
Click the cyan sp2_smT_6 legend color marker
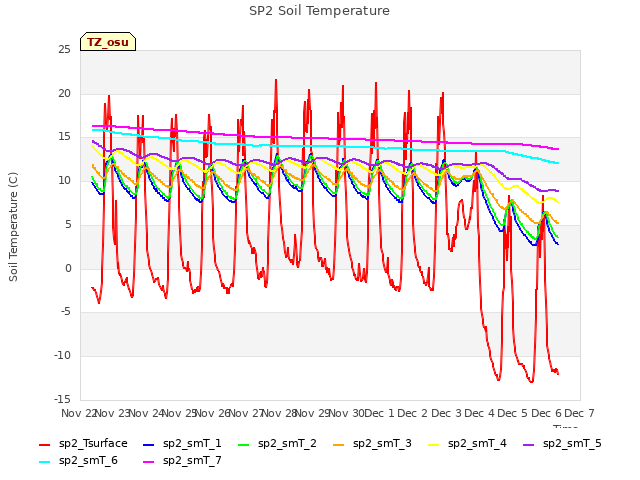click(44, 462)
